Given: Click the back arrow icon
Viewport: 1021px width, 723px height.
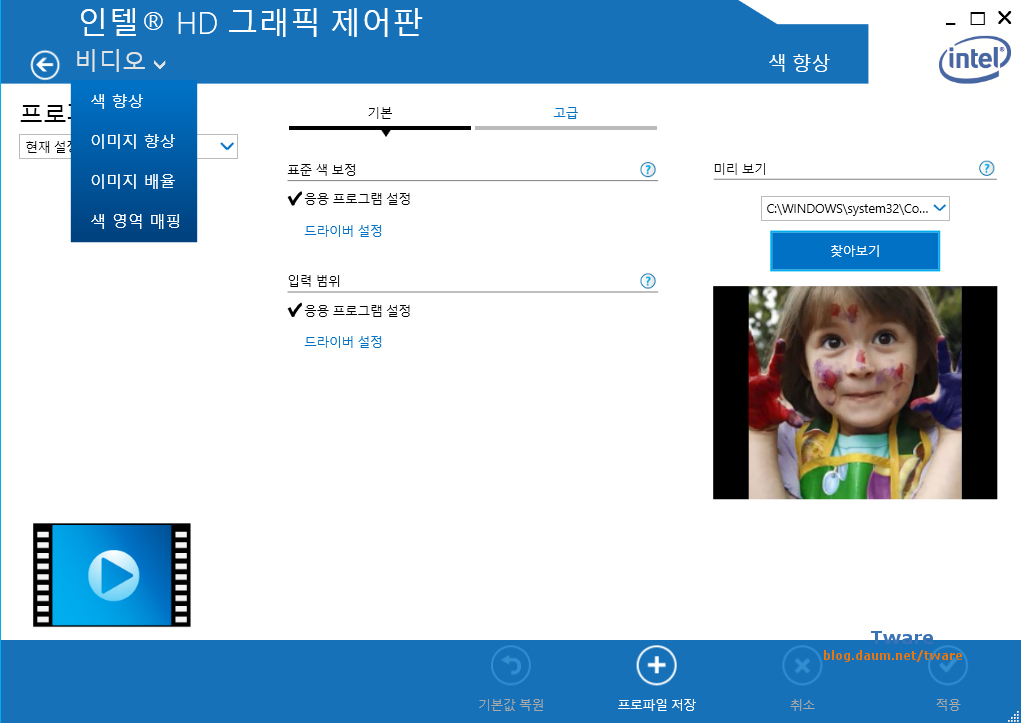Looking at the screenshot, I should [x=45, y=64].
